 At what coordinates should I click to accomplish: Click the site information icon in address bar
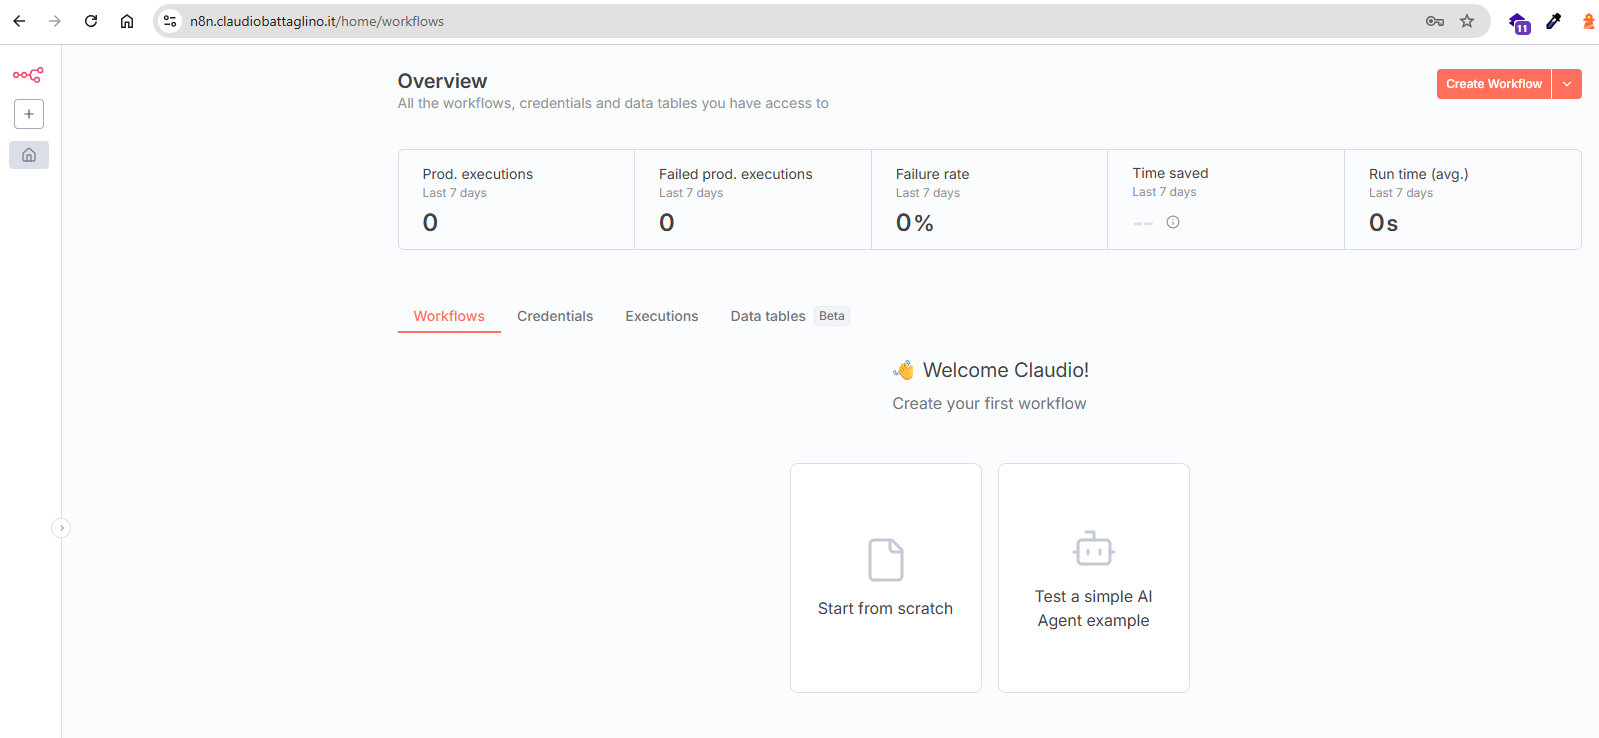[x=170, y=21]
